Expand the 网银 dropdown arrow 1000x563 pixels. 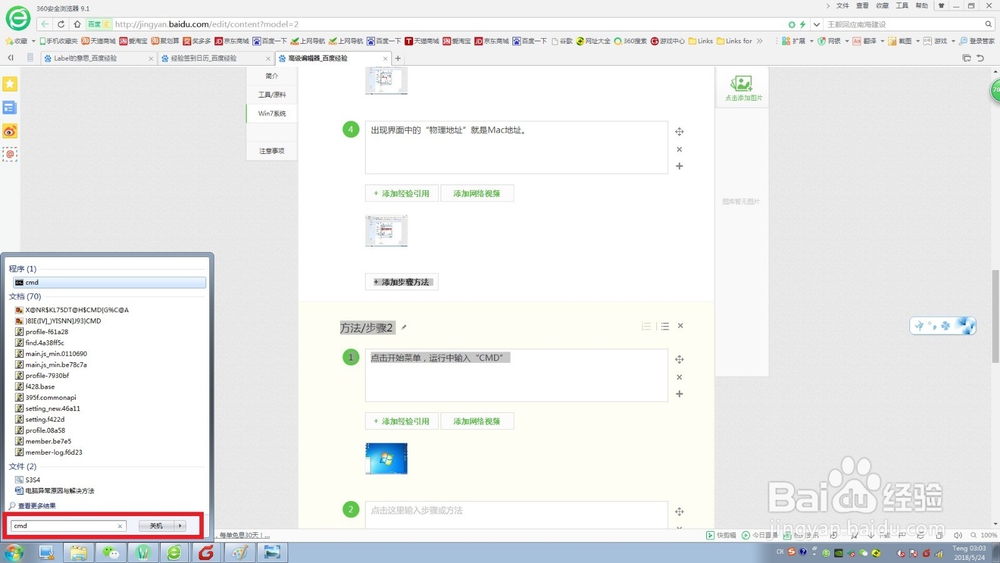[x=847, y=41]
